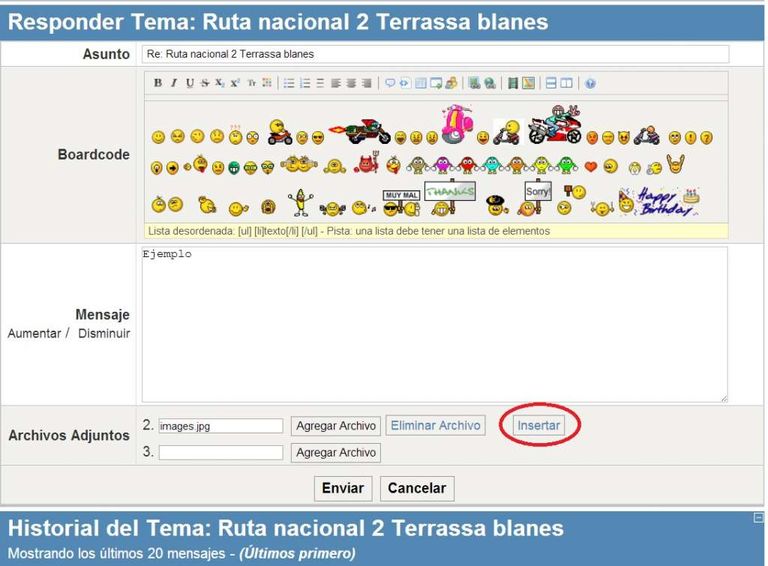The width and height of the screenshot is (768, 566).
Task: Insert the pink scooter emoticon
Action: tap(459, 125)
